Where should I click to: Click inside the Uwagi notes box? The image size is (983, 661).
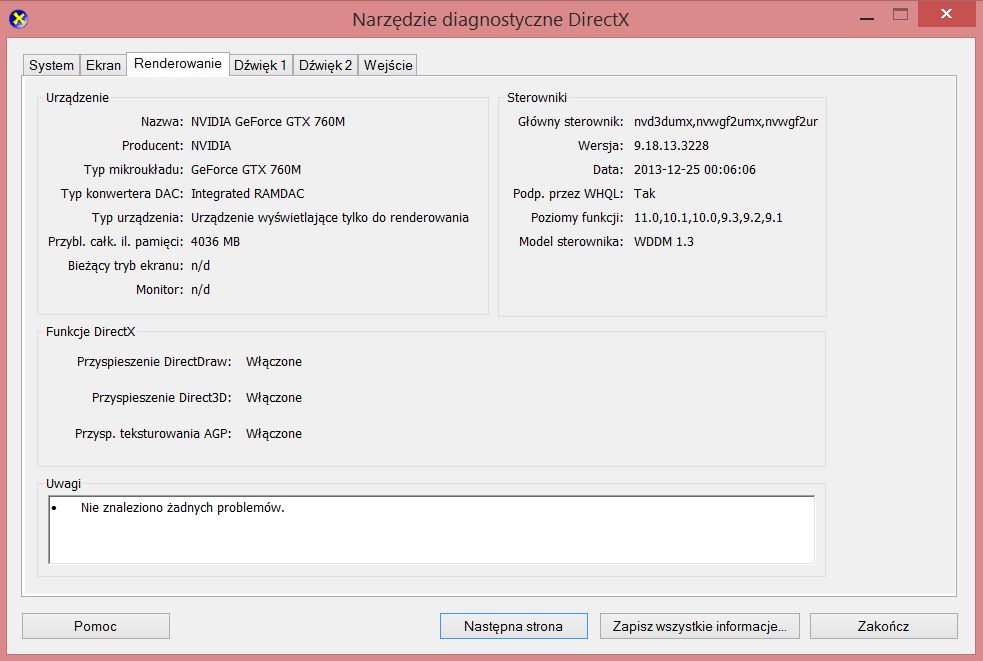click(431, 530)
